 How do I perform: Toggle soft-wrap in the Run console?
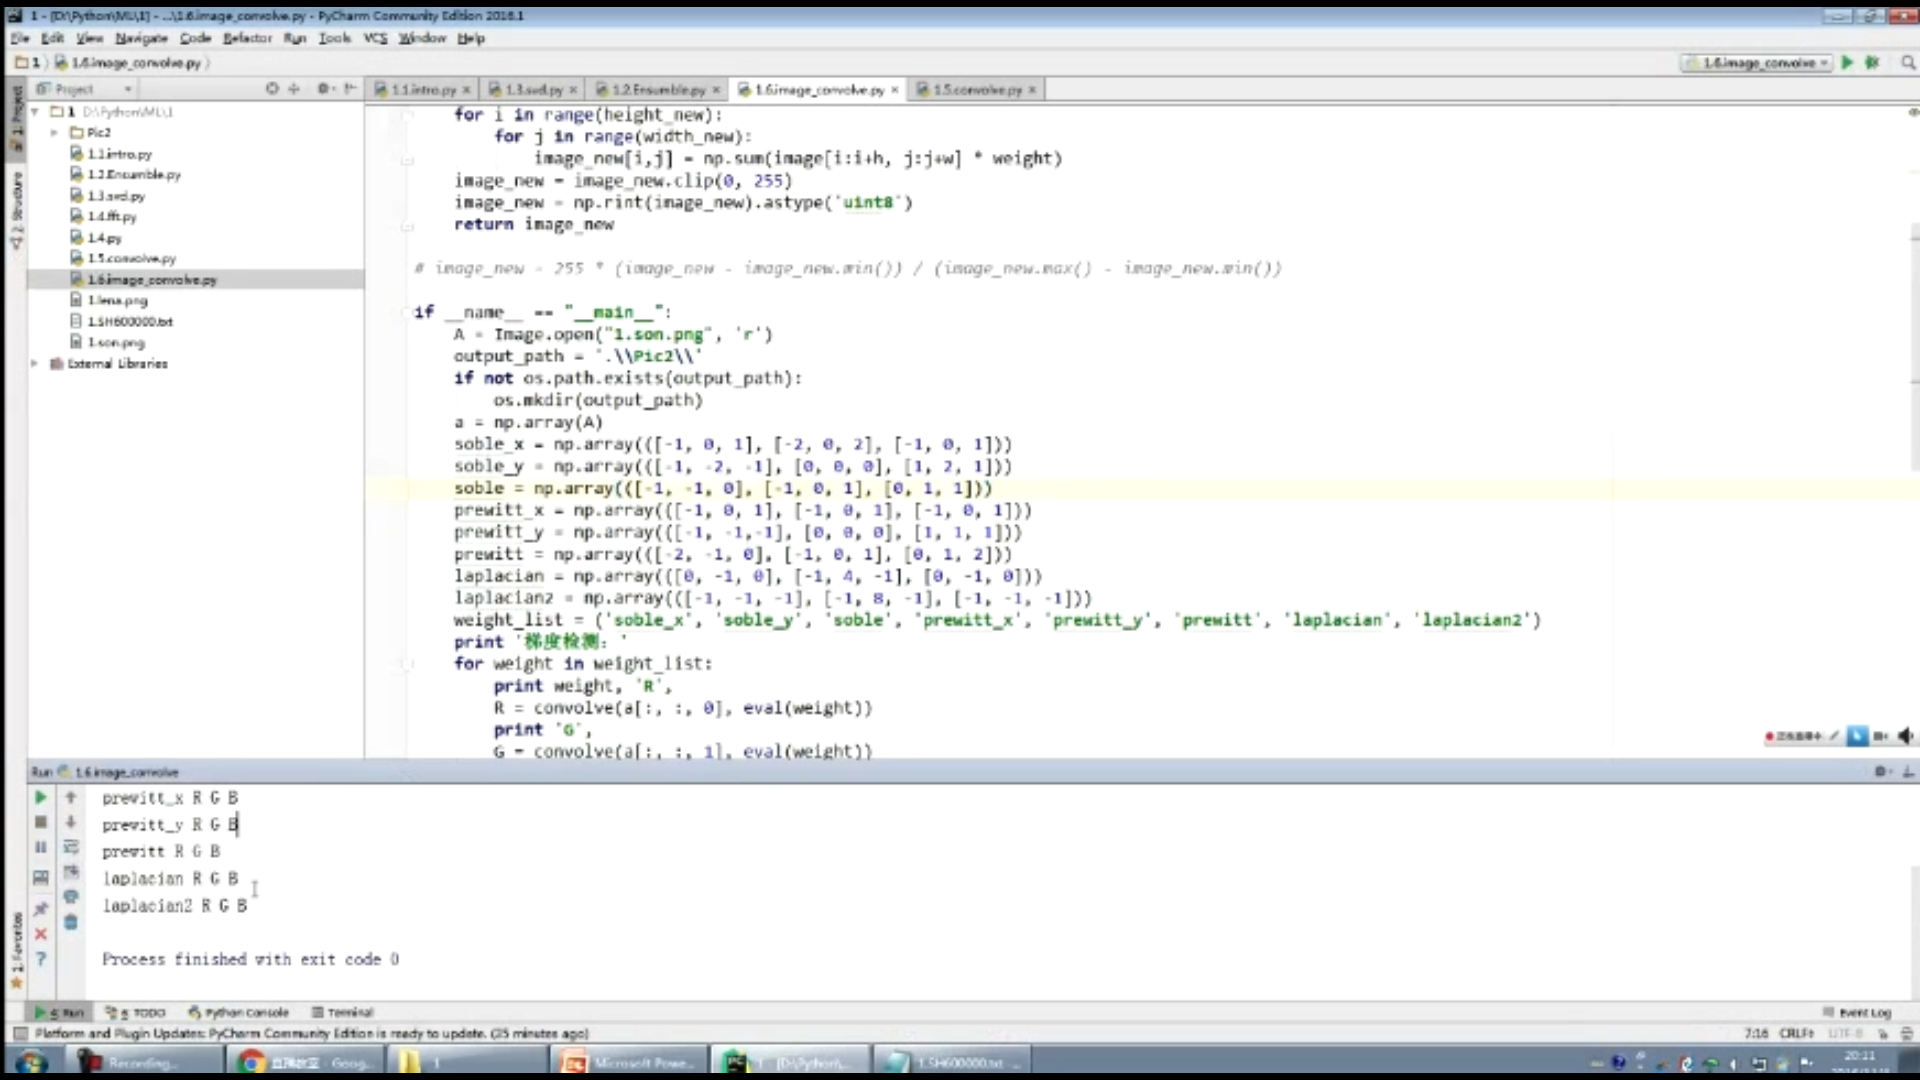coord(71,847)
